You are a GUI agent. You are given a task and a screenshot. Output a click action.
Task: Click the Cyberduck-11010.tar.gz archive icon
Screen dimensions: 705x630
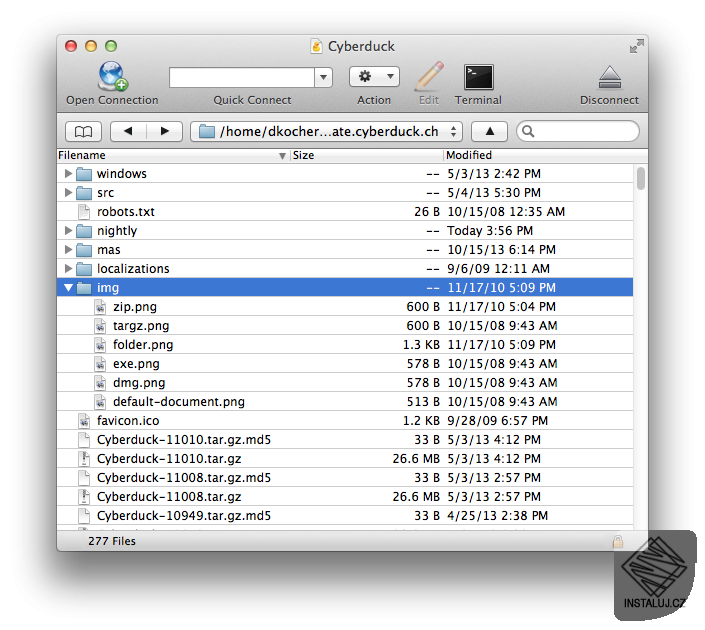(x=84, y=459)
